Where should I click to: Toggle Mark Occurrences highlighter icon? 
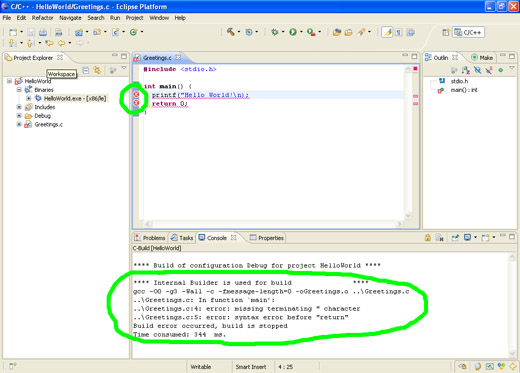point(387,32)
